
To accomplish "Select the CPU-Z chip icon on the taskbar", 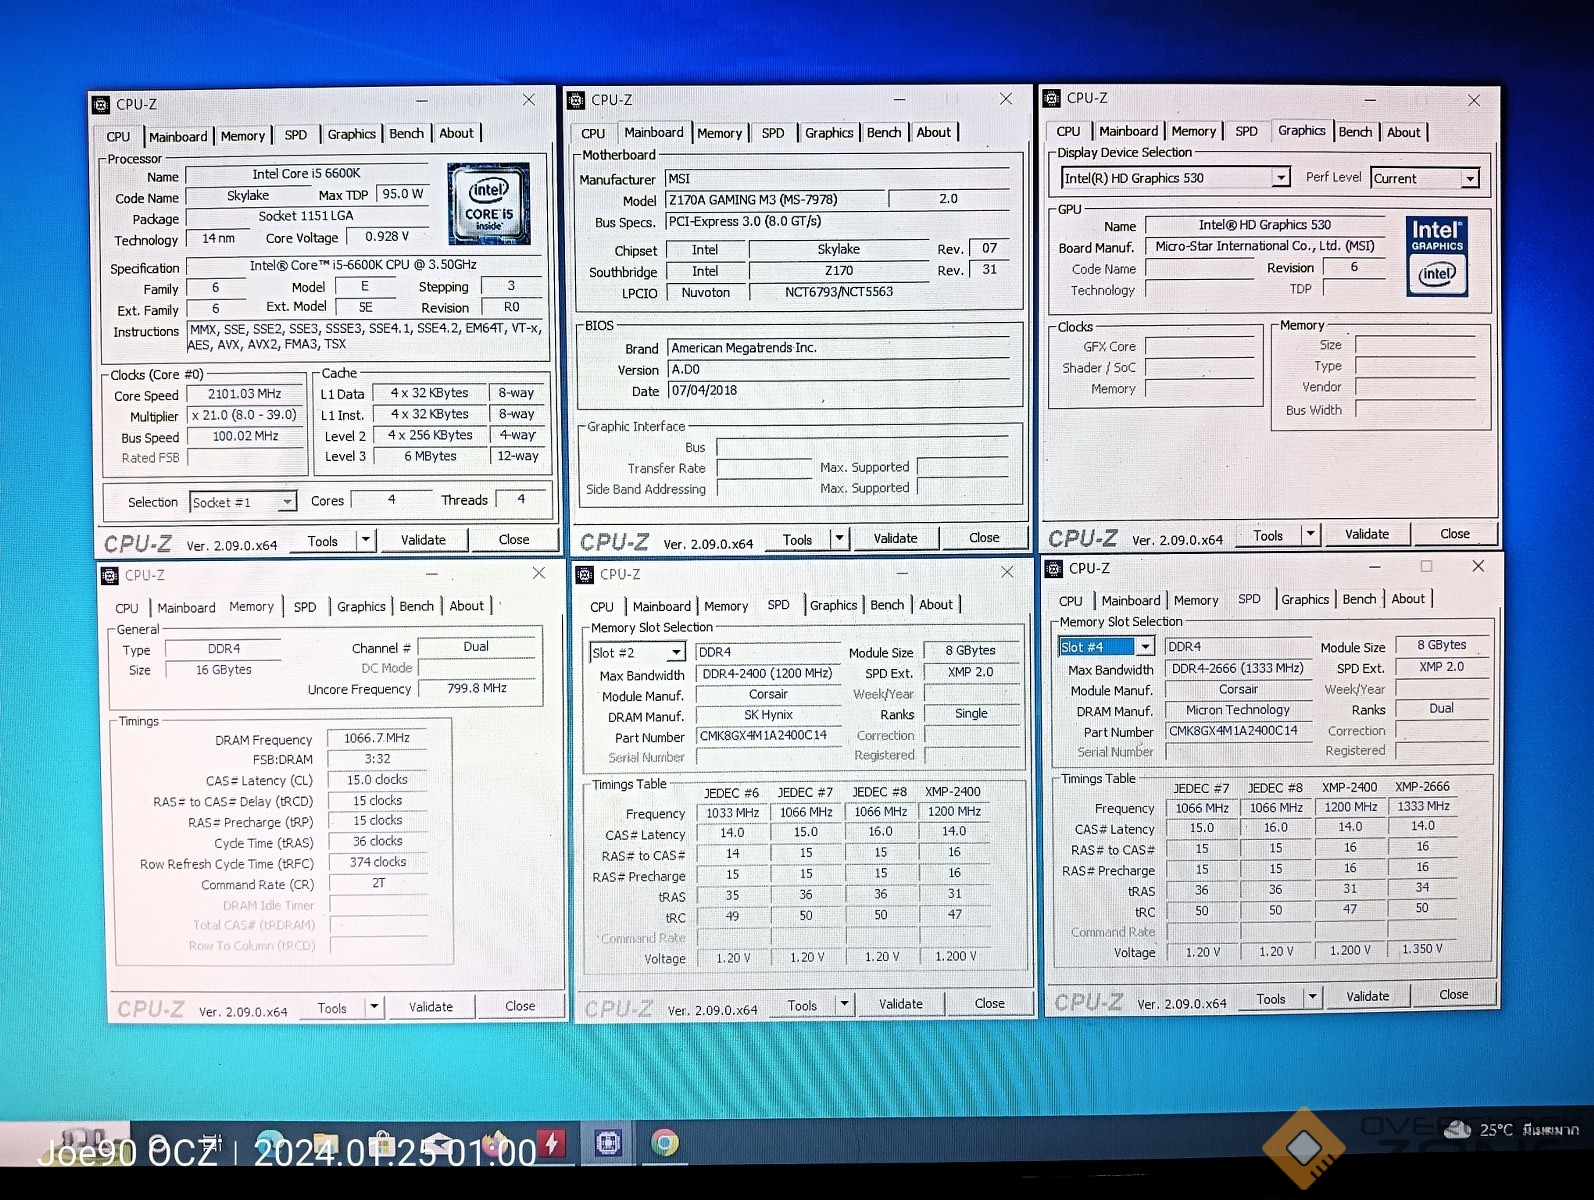I will 607,1143.
